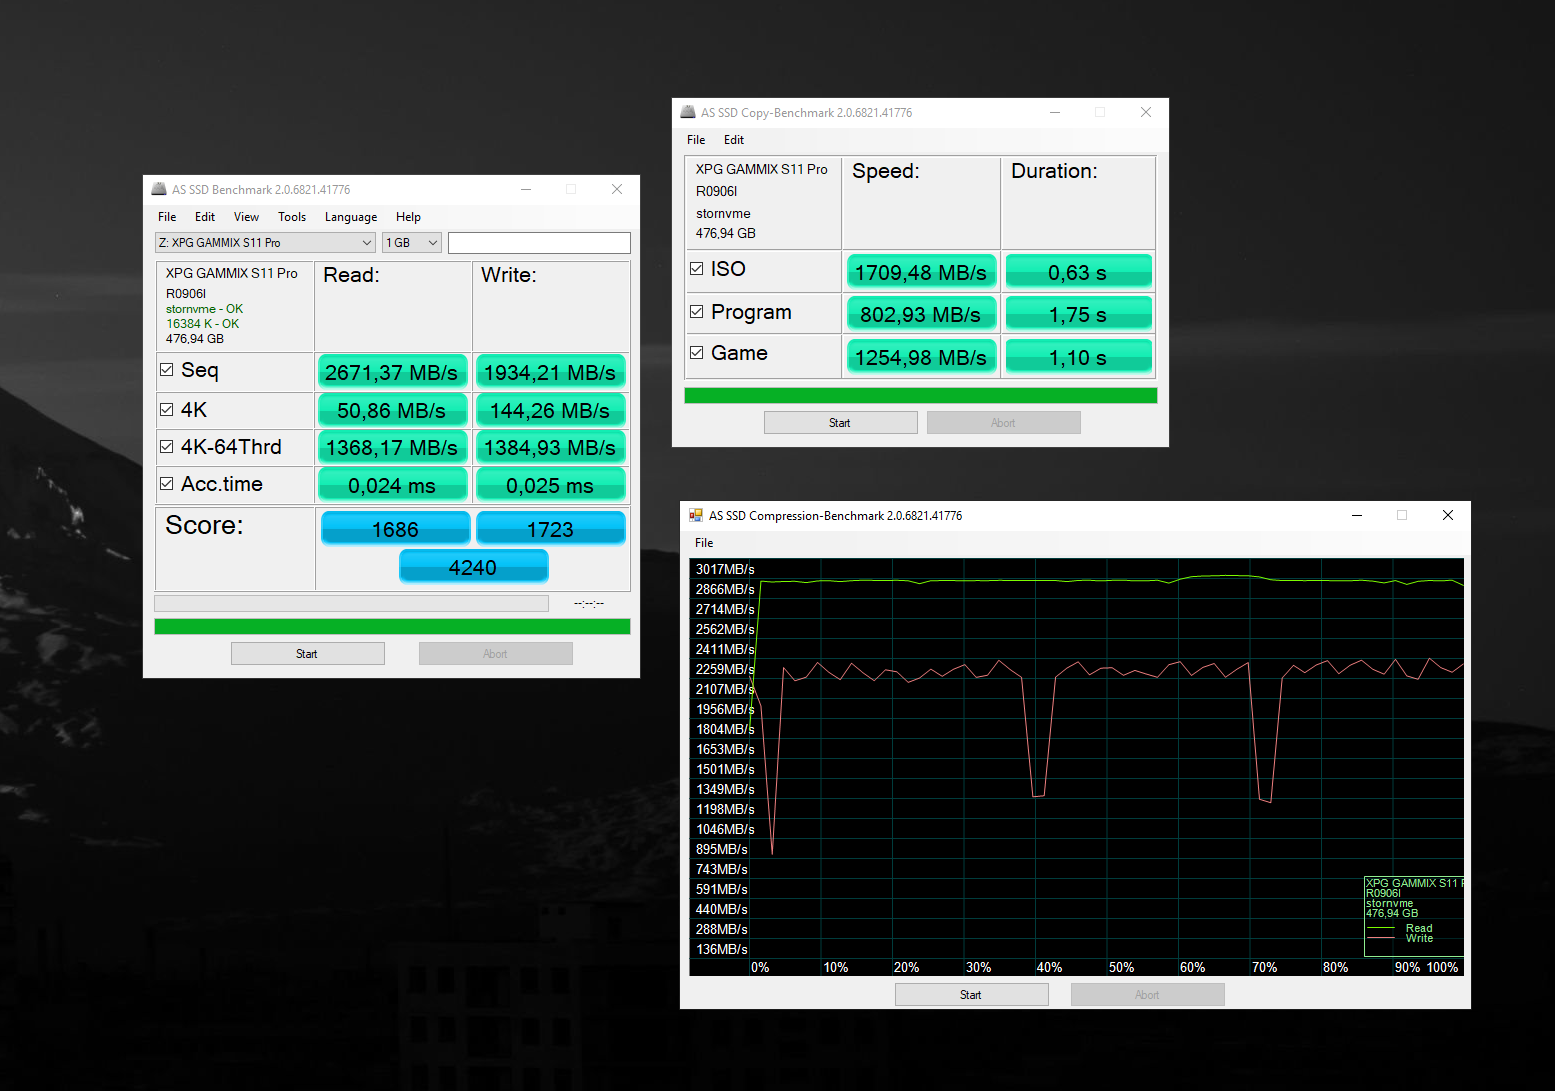Click the write score 1723
The image size is (1555, 1091).
[x=550, y=529]
